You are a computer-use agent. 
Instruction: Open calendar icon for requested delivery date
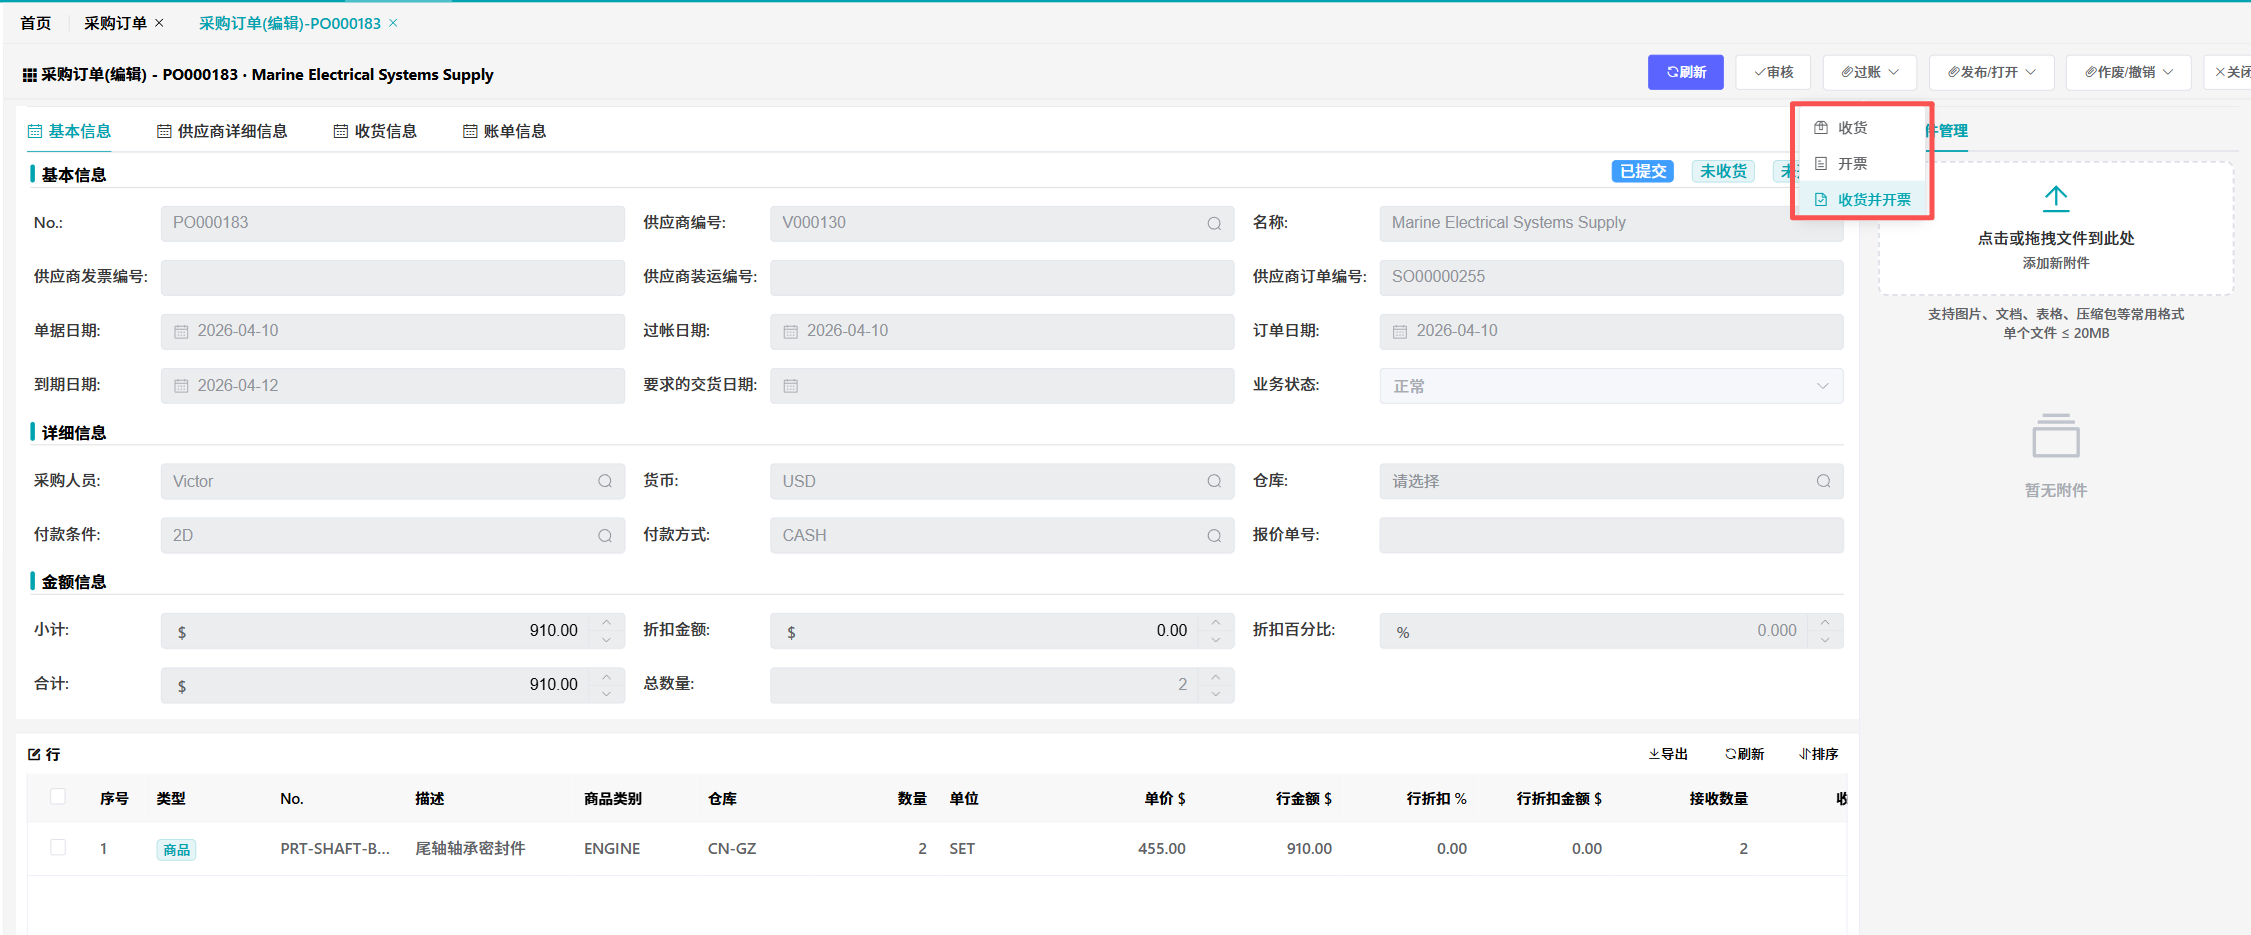(x=791, y=386)
